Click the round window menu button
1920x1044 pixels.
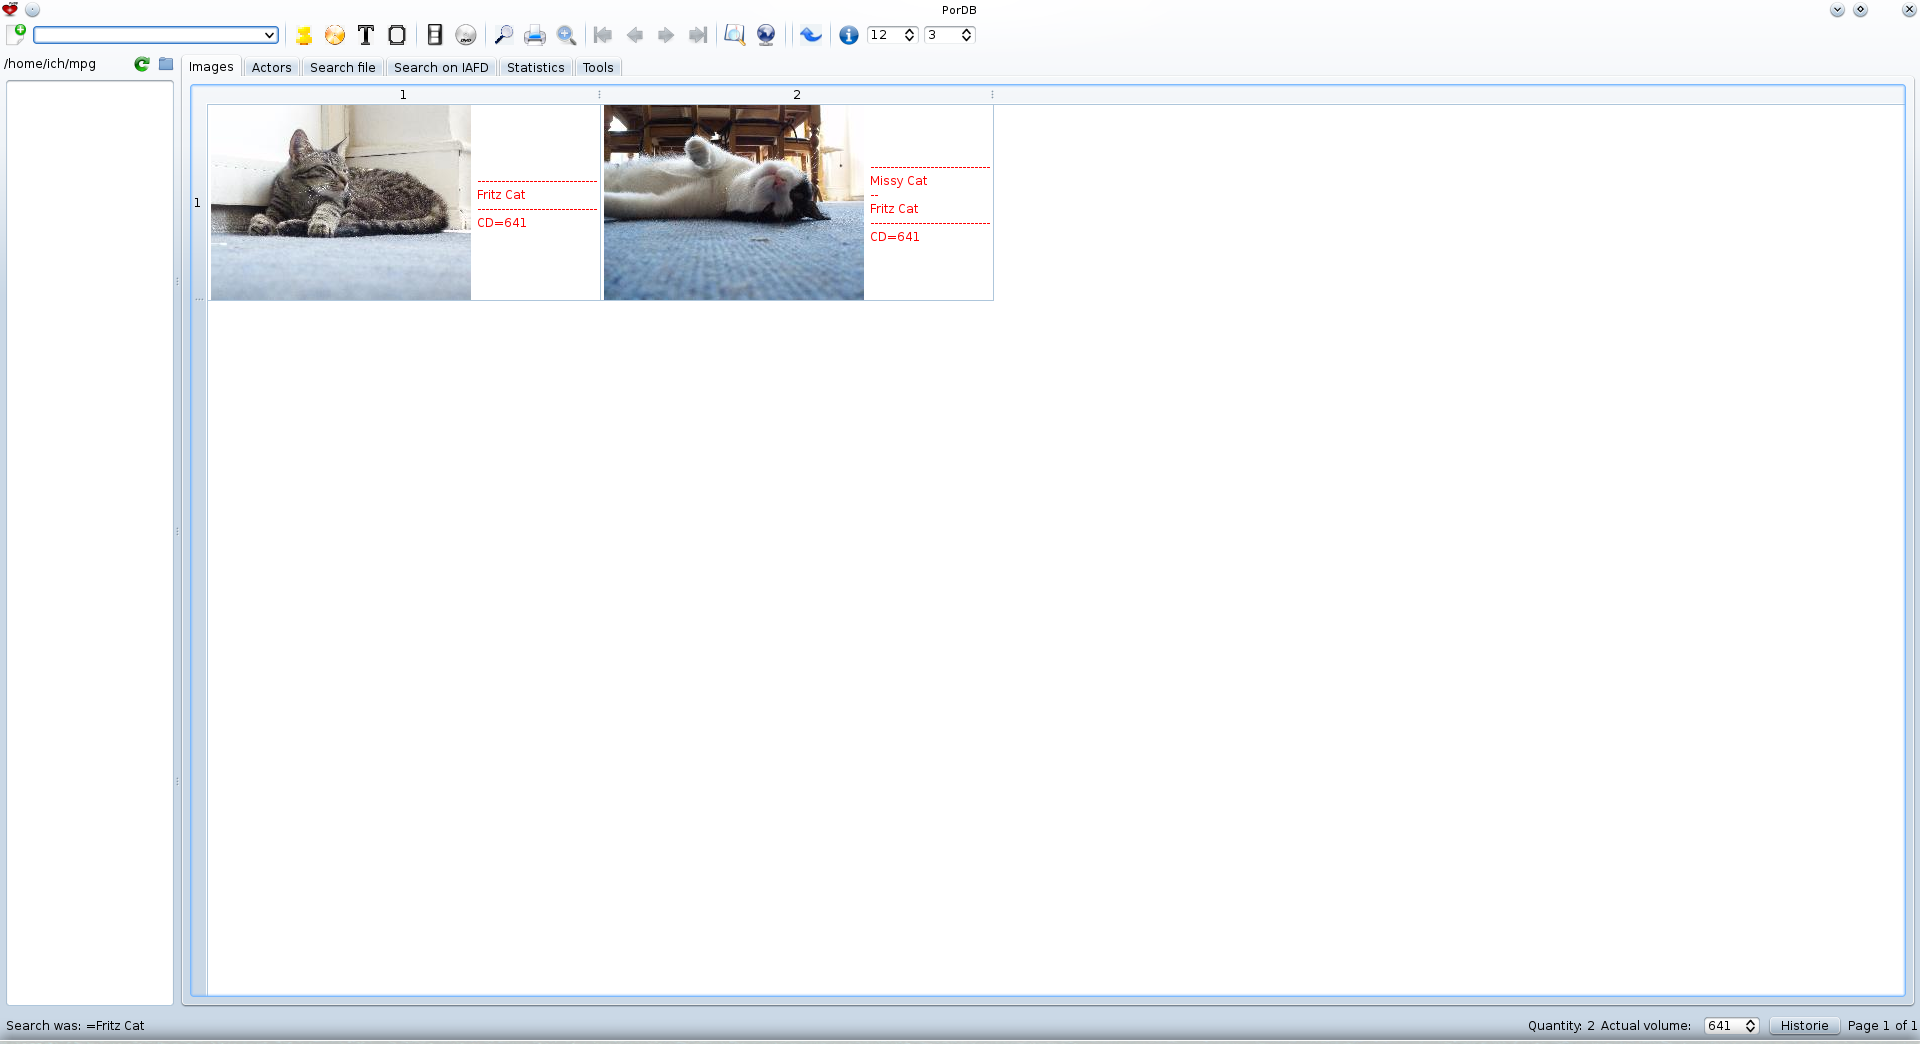point(32,10)
